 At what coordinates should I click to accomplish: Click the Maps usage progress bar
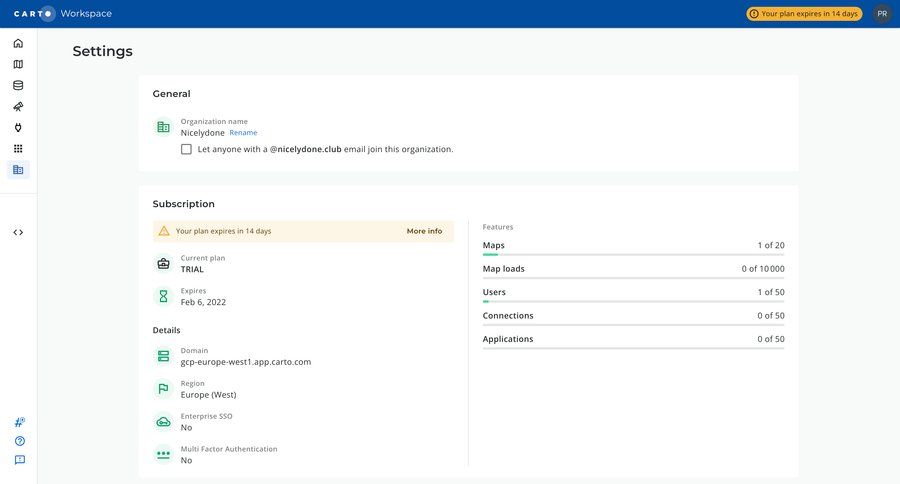[633, 255]
